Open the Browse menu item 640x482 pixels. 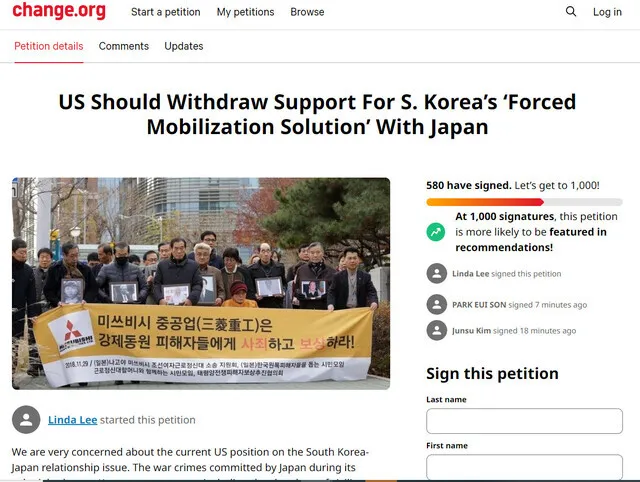[307, 12]
